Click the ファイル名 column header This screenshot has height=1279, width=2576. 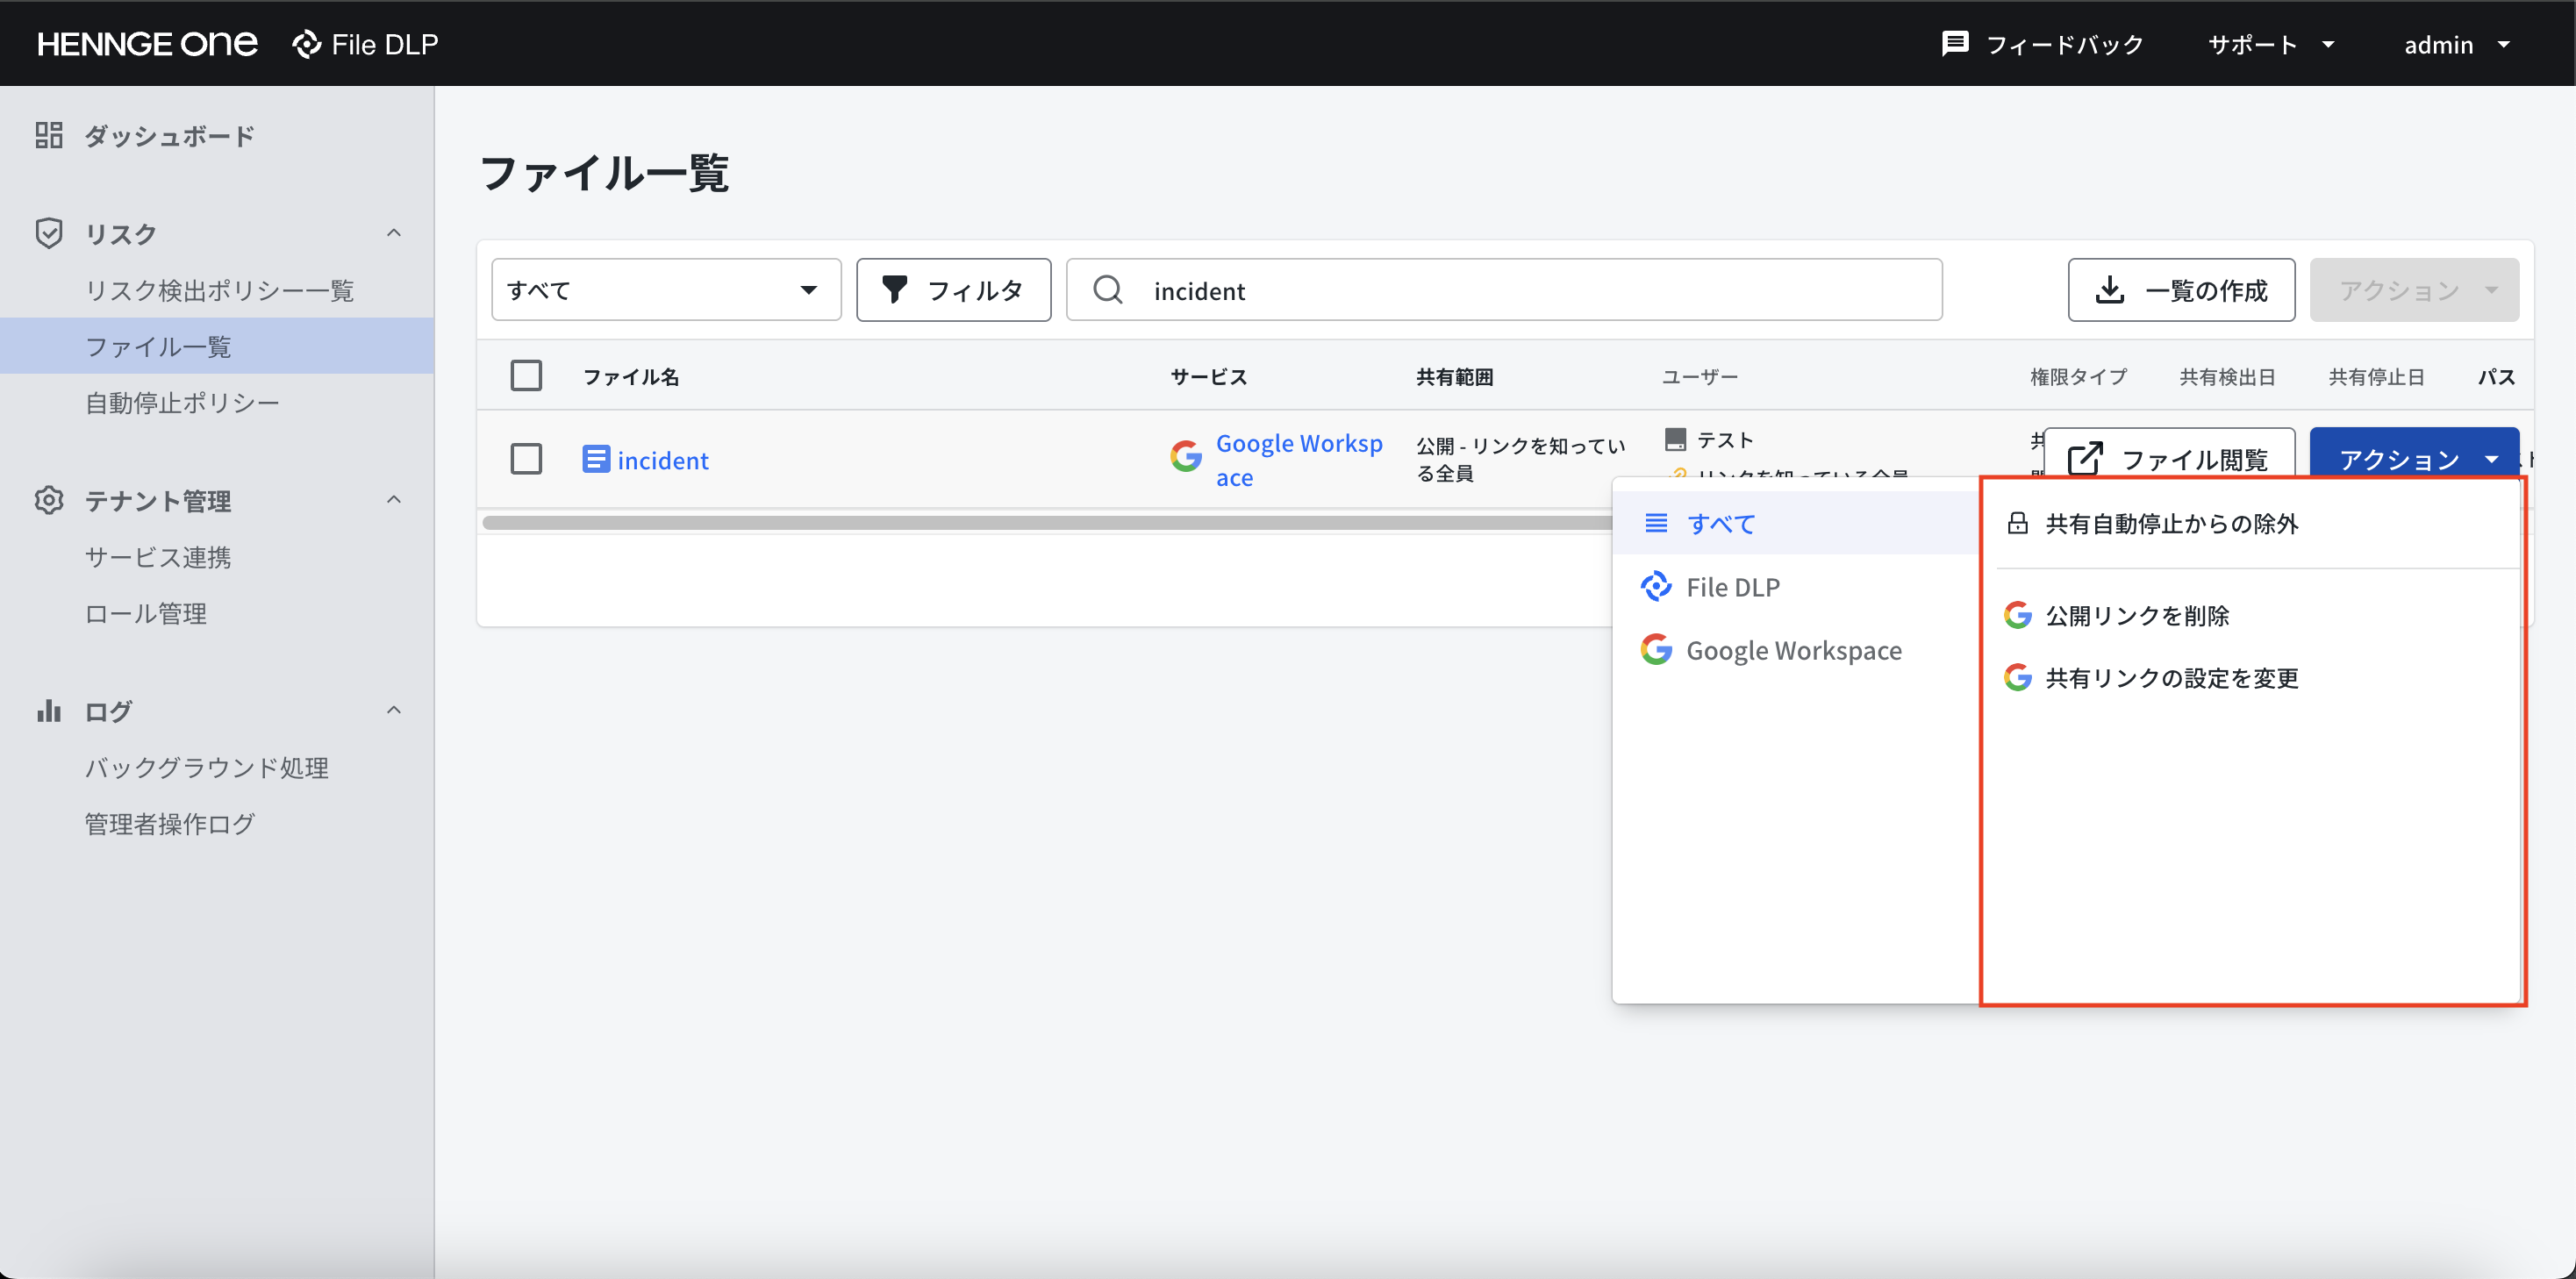click(x=631, y=376)
